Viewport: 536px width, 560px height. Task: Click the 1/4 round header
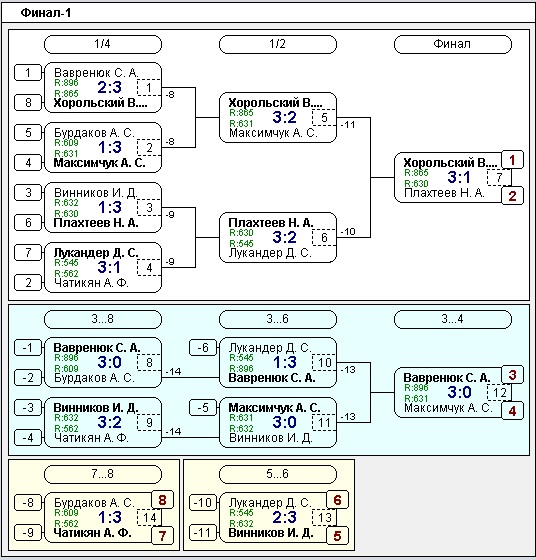coord(103,44)
